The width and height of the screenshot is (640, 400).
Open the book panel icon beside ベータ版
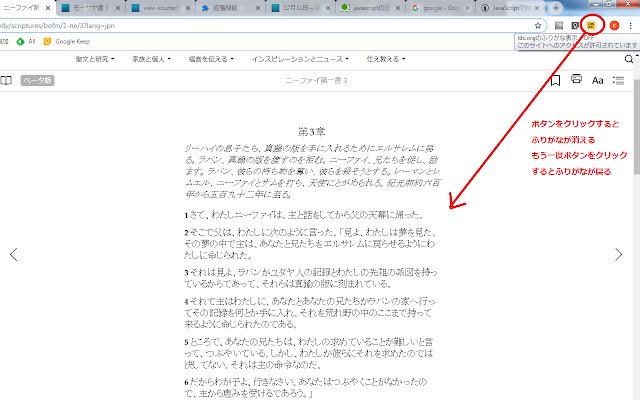6,80
